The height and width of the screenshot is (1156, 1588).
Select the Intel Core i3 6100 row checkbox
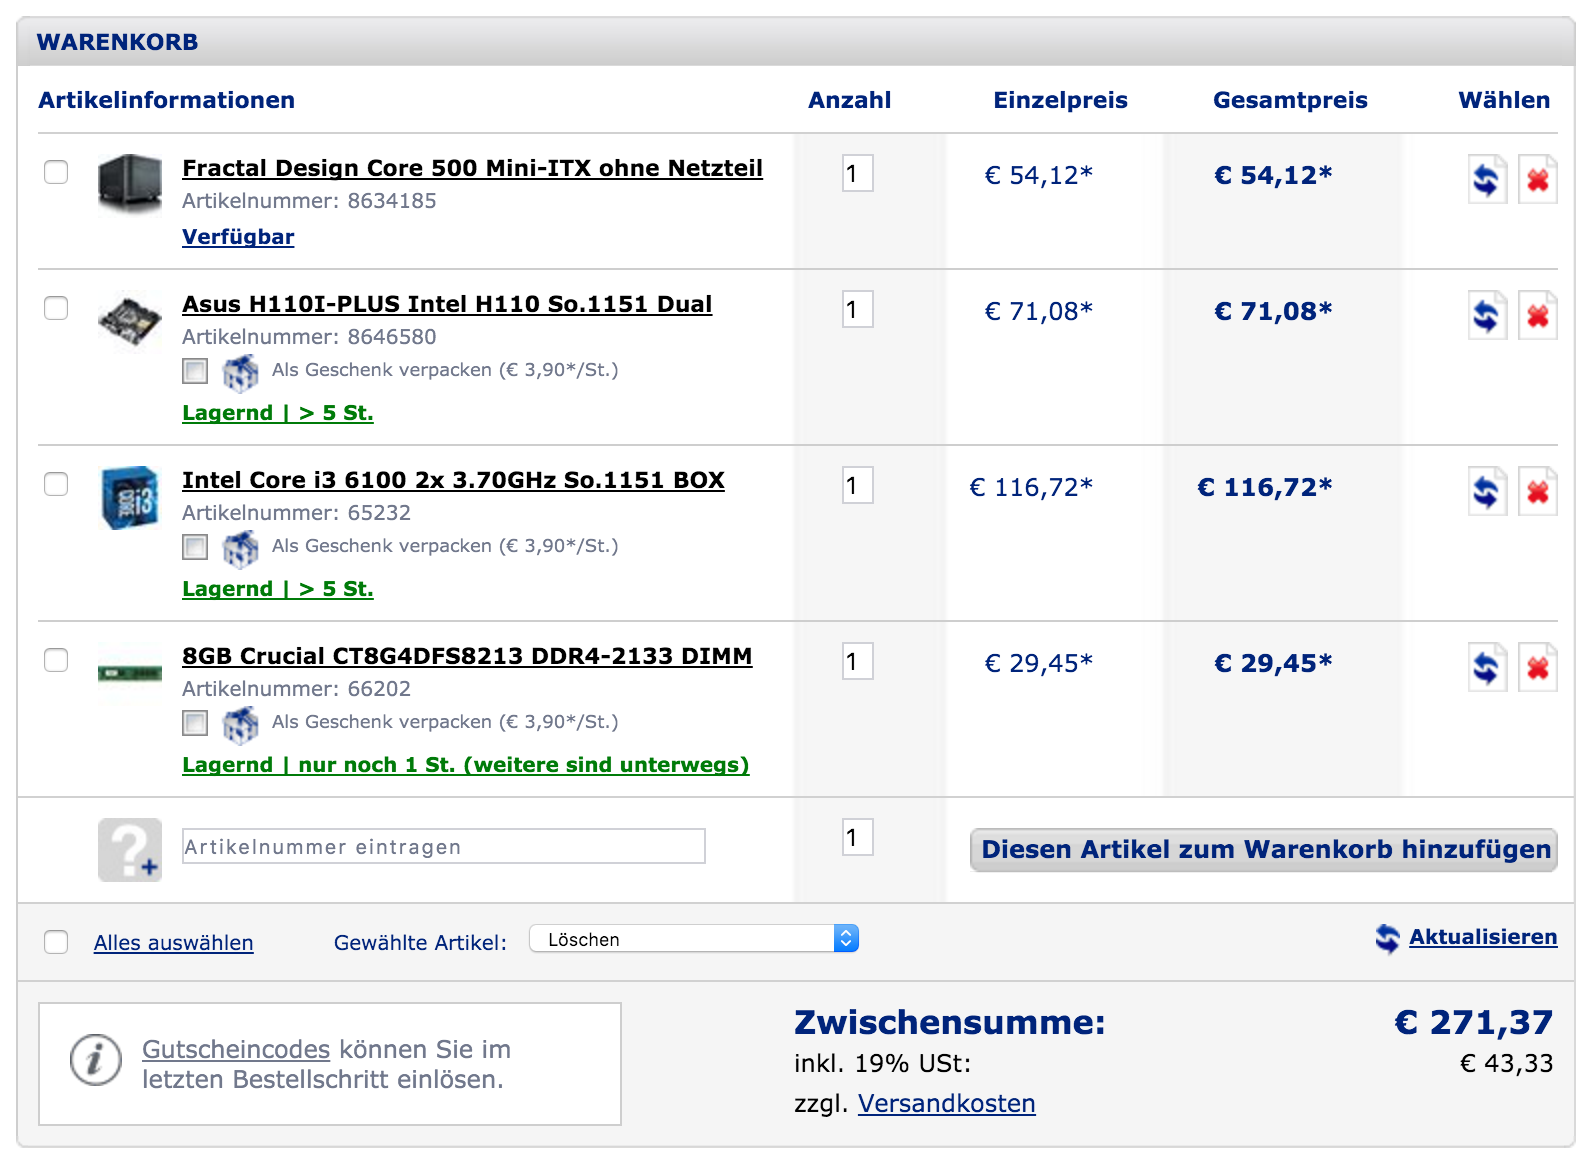(56, 484)
